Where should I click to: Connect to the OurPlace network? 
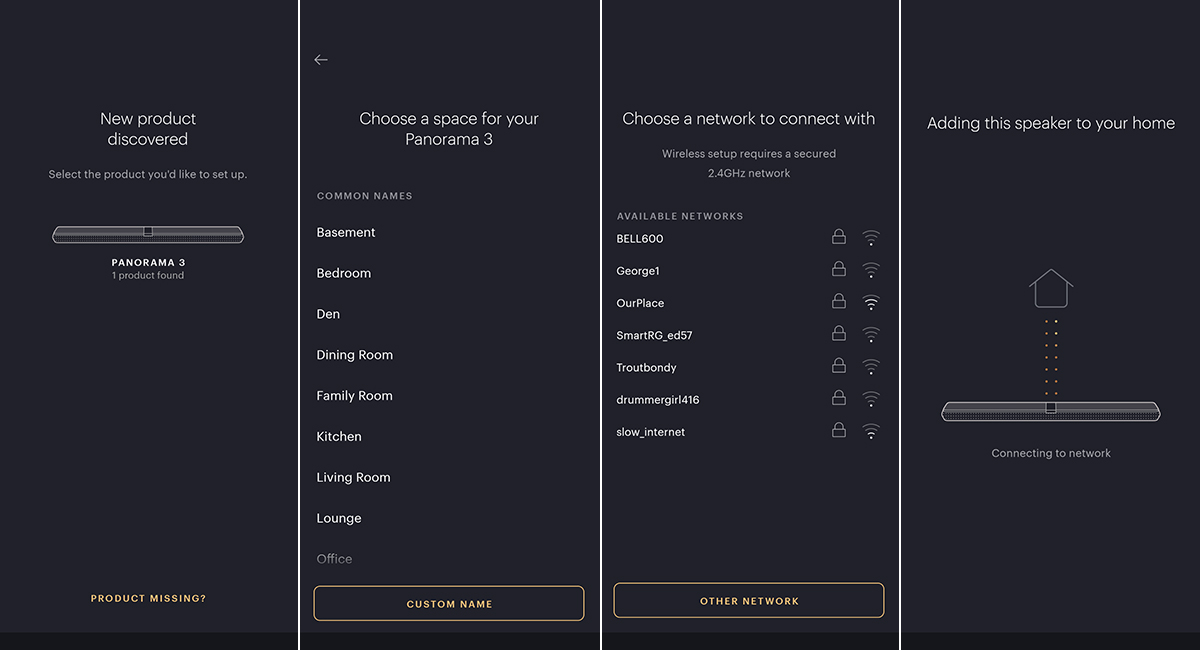(749, 303)
